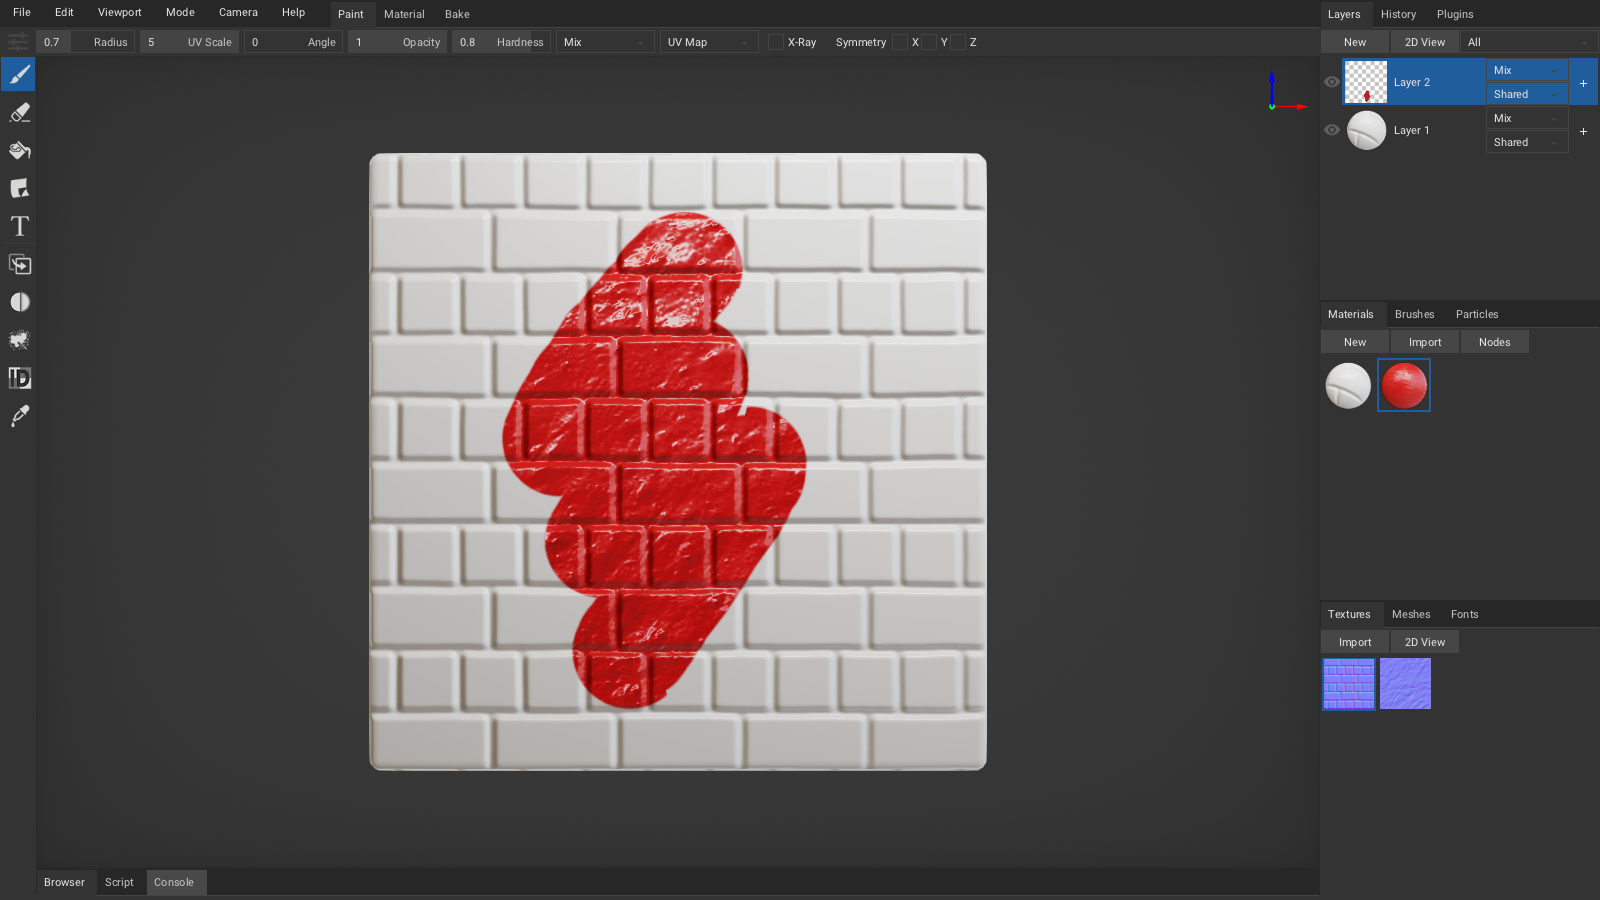Open the material Nodes editor
The width and height of the screenshot is (1600, 900).
pos(1495,342)
